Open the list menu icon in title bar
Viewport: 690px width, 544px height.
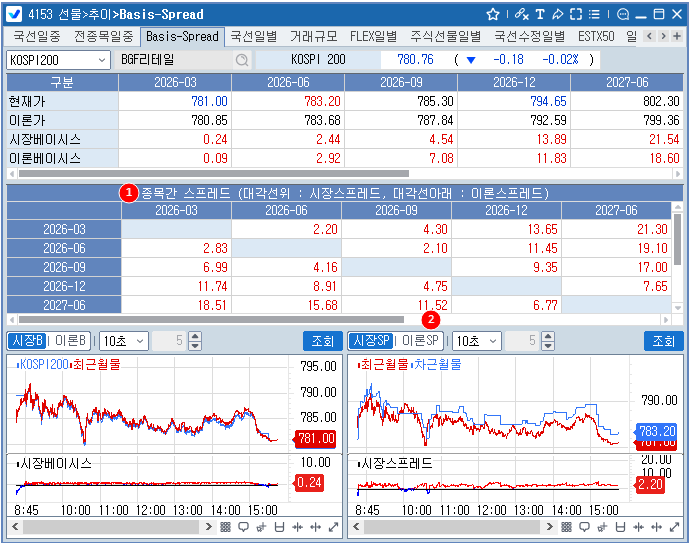click(x=595, y=15)
